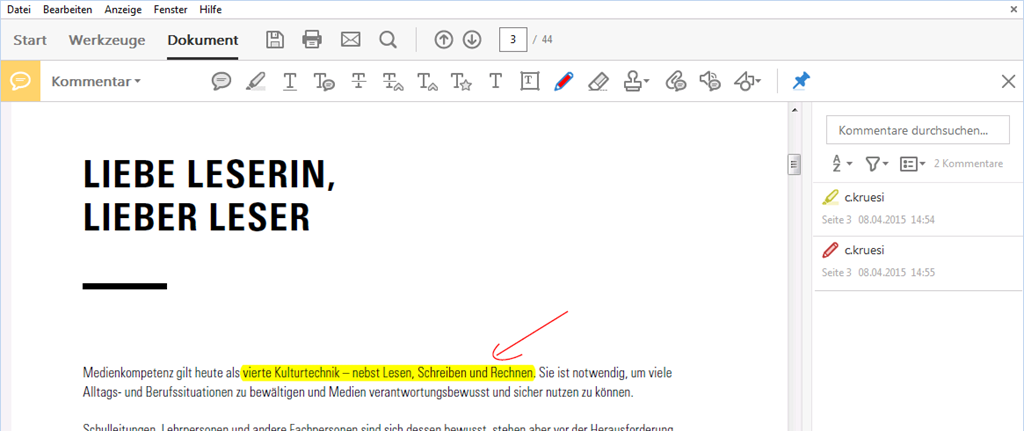The image size is (1024, 431).
Task: Toggle the keep tool selected pin
Action: click(x=801, y=81)
